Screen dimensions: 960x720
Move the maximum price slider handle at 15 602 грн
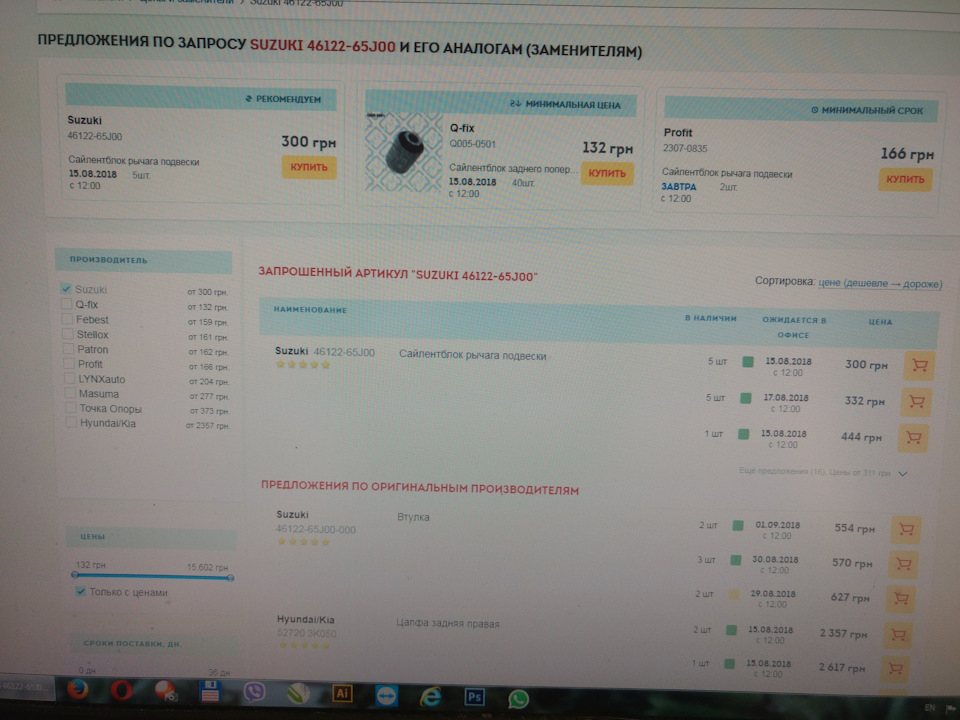[230, 577]
